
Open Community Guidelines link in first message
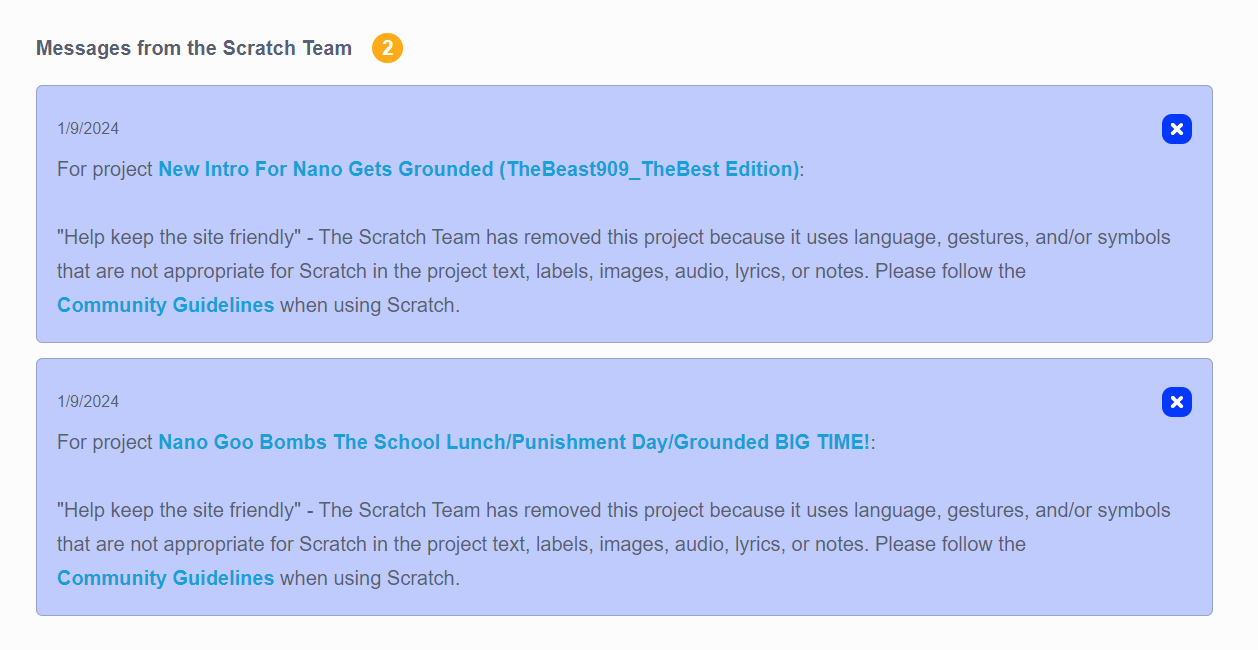[x=165, y=305]
